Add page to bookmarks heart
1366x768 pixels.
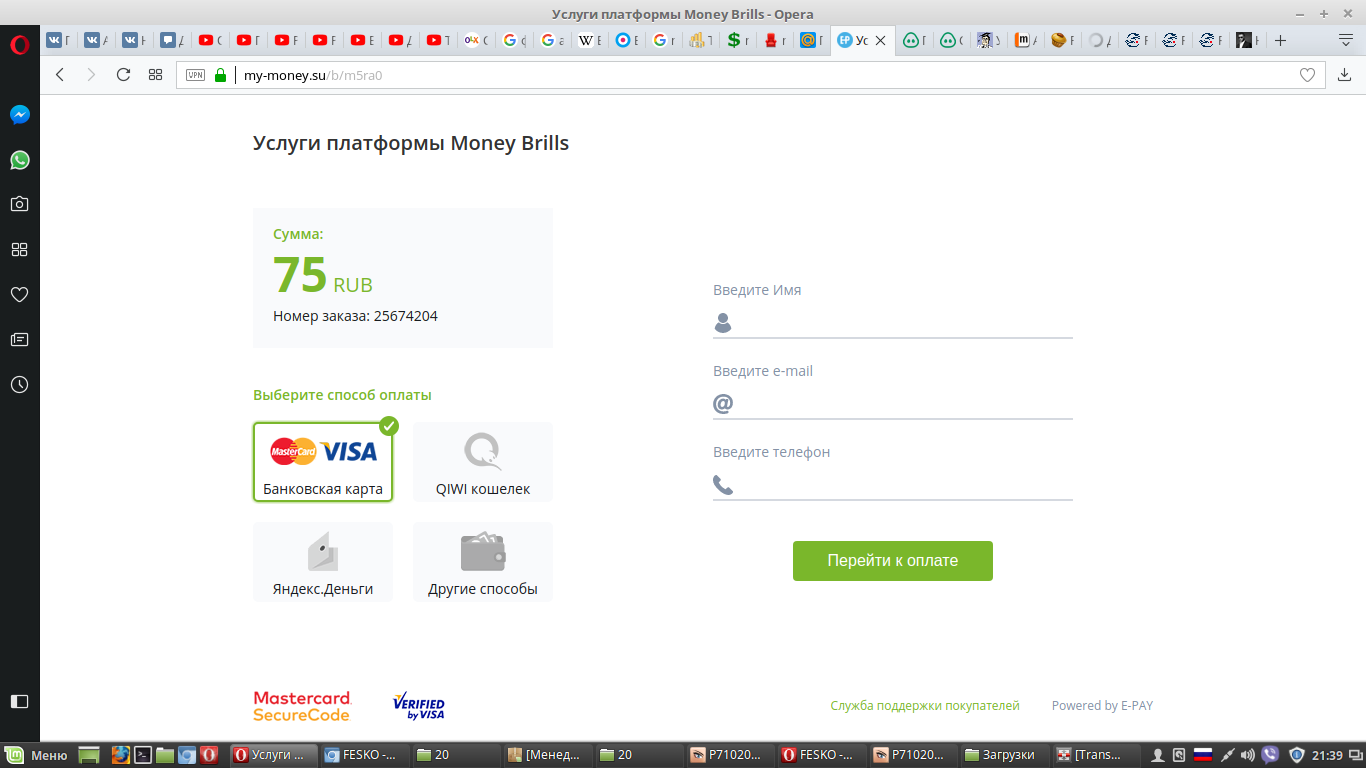coord(1307,75)
